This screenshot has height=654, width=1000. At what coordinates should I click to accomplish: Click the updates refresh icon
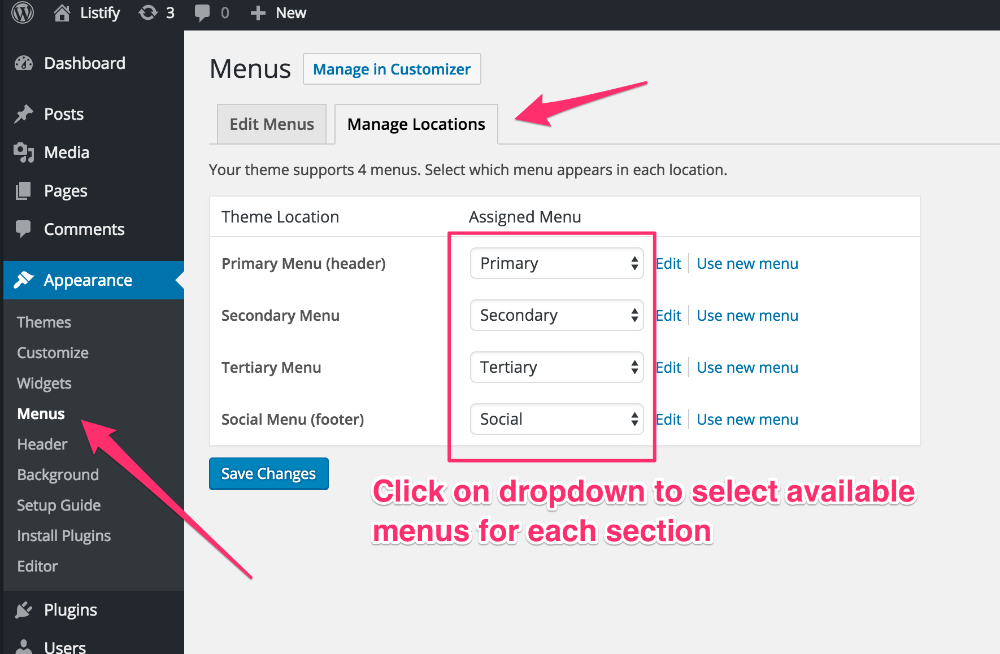148,13
